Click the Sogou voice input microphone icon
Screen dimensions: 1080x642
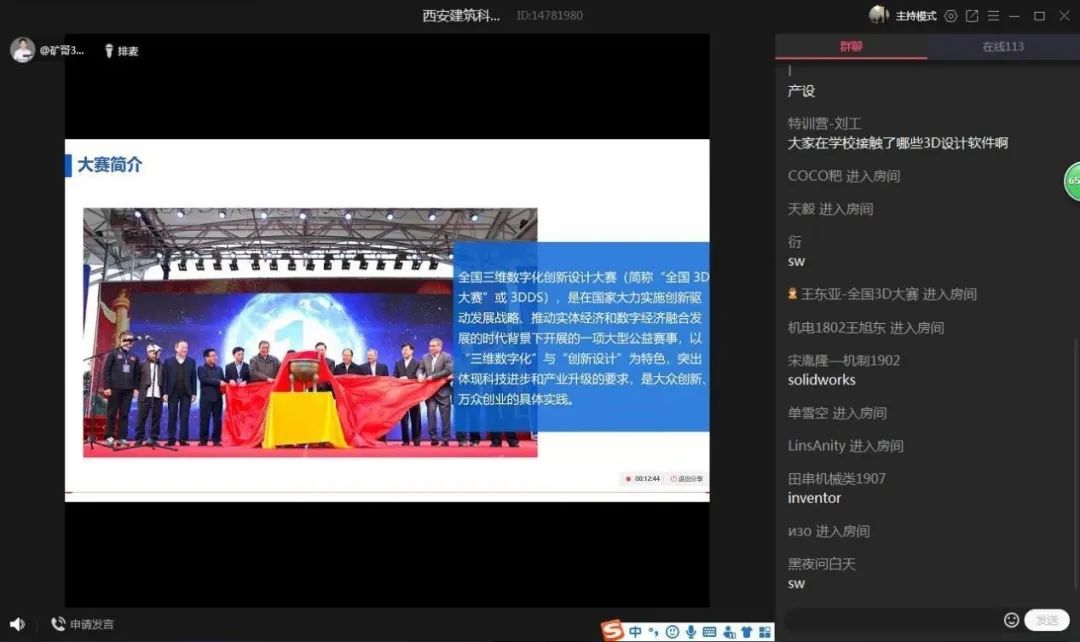691,631
